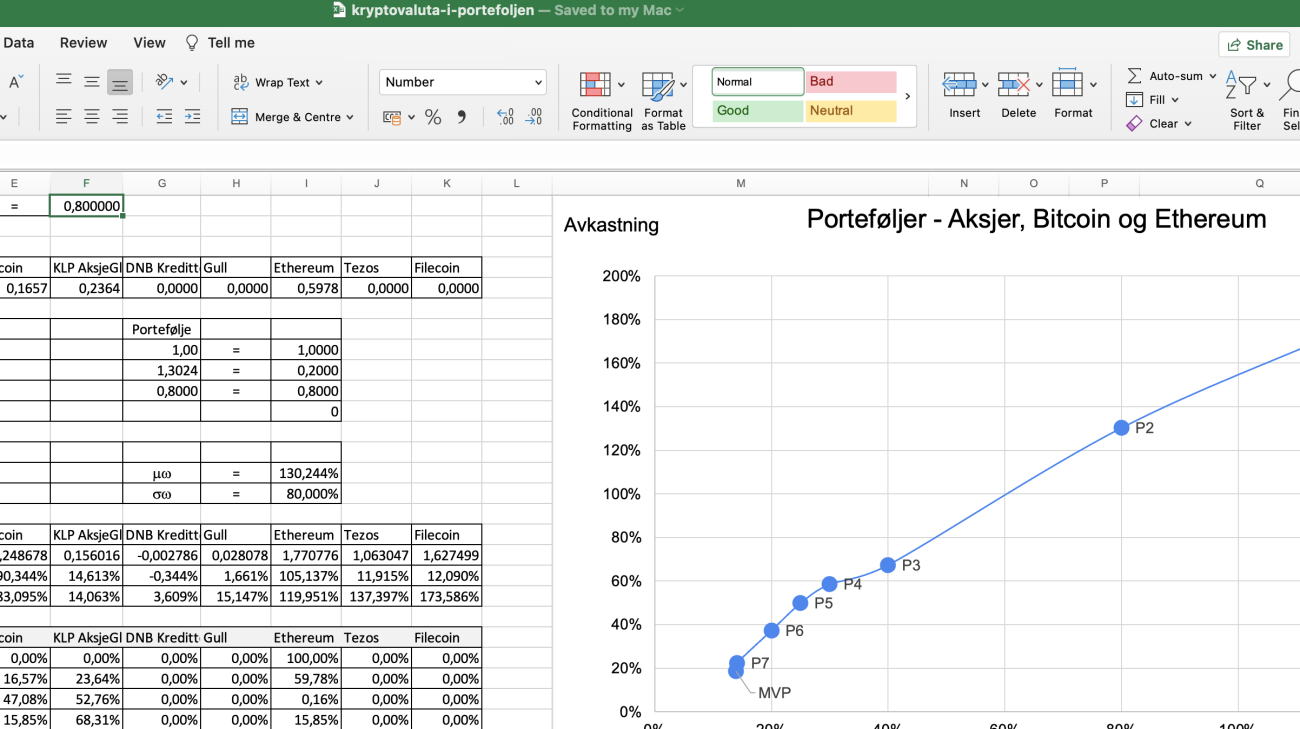Align cell text right
Viewport: 1300px width, 729px height.
click(120, 117)
